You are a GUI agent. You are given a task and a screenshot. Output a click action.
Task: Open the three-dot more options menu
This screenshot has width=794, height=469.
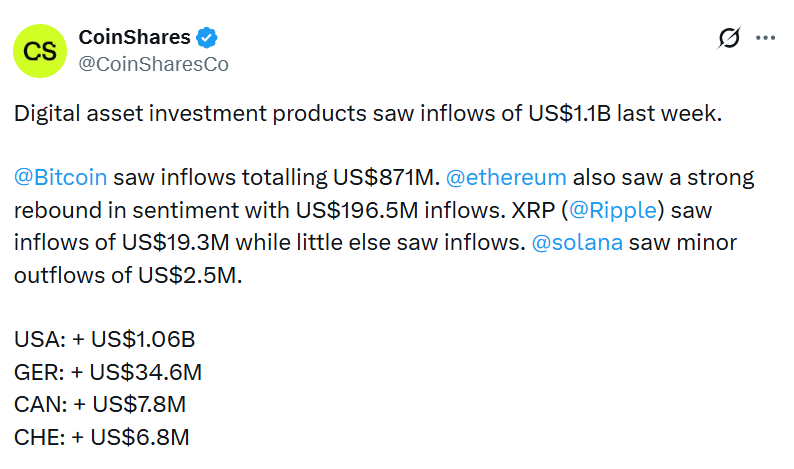click(765, 38)
